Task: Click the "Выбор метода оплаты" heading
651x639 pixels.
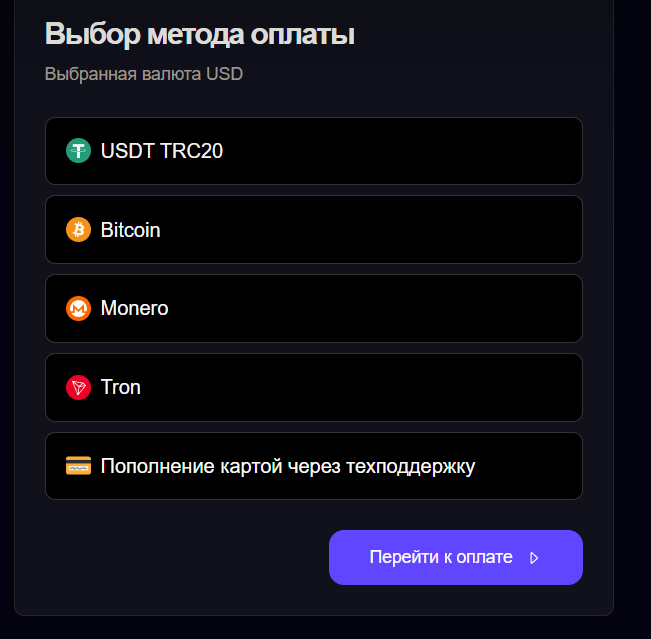Action: (200, 34)
